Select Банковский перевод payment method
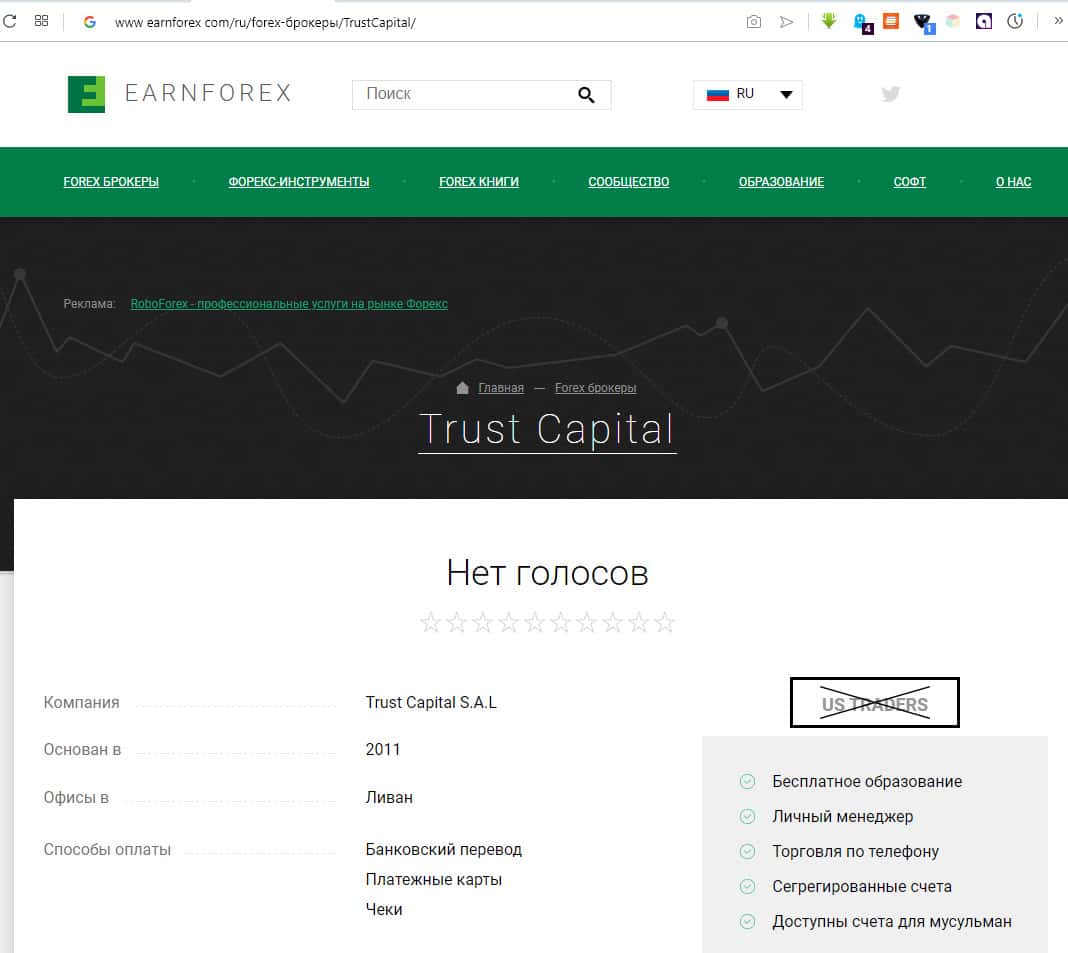Viewport: 1068px width, 953px height. pos(443,849)
